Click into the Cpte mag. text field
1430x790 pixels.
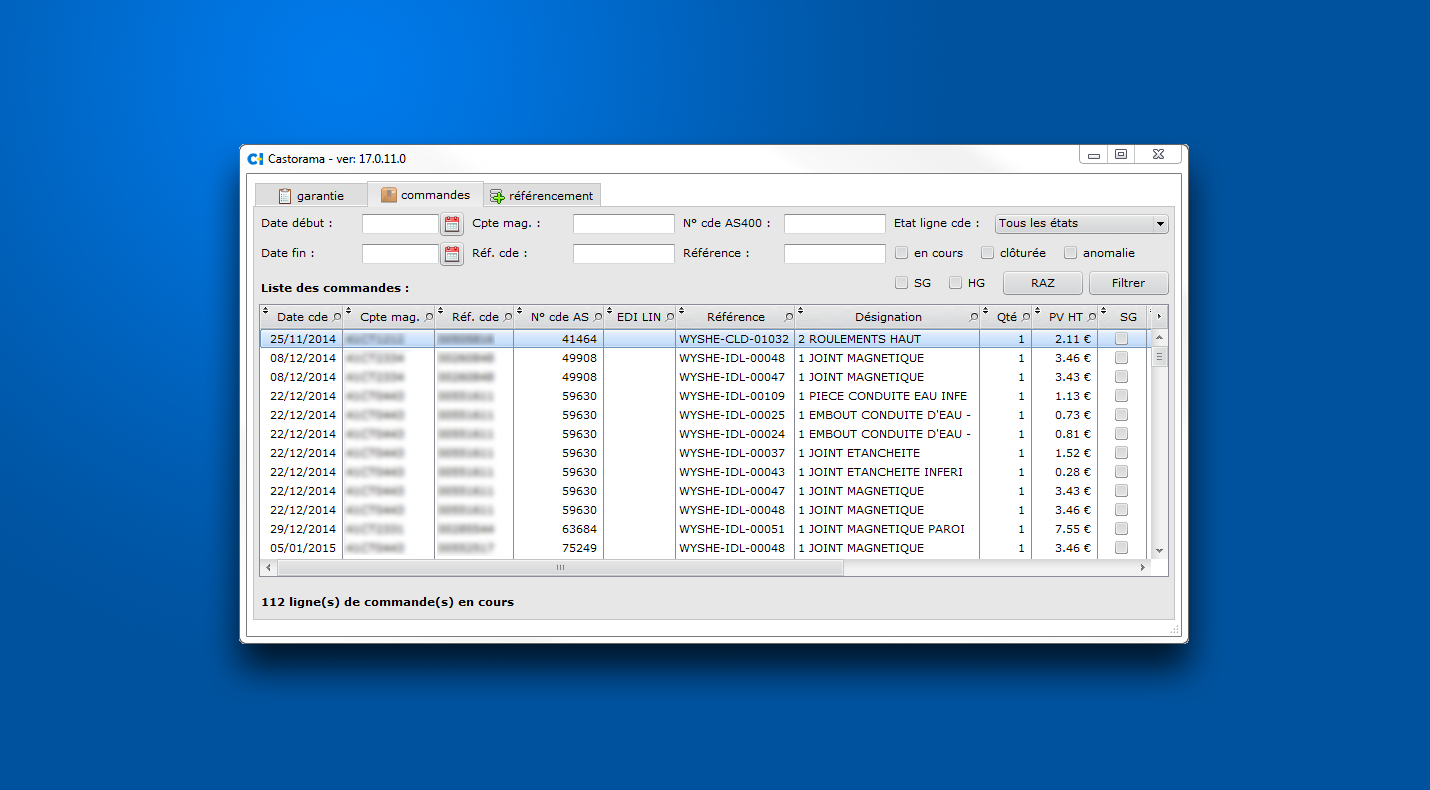tap(624, 224)
